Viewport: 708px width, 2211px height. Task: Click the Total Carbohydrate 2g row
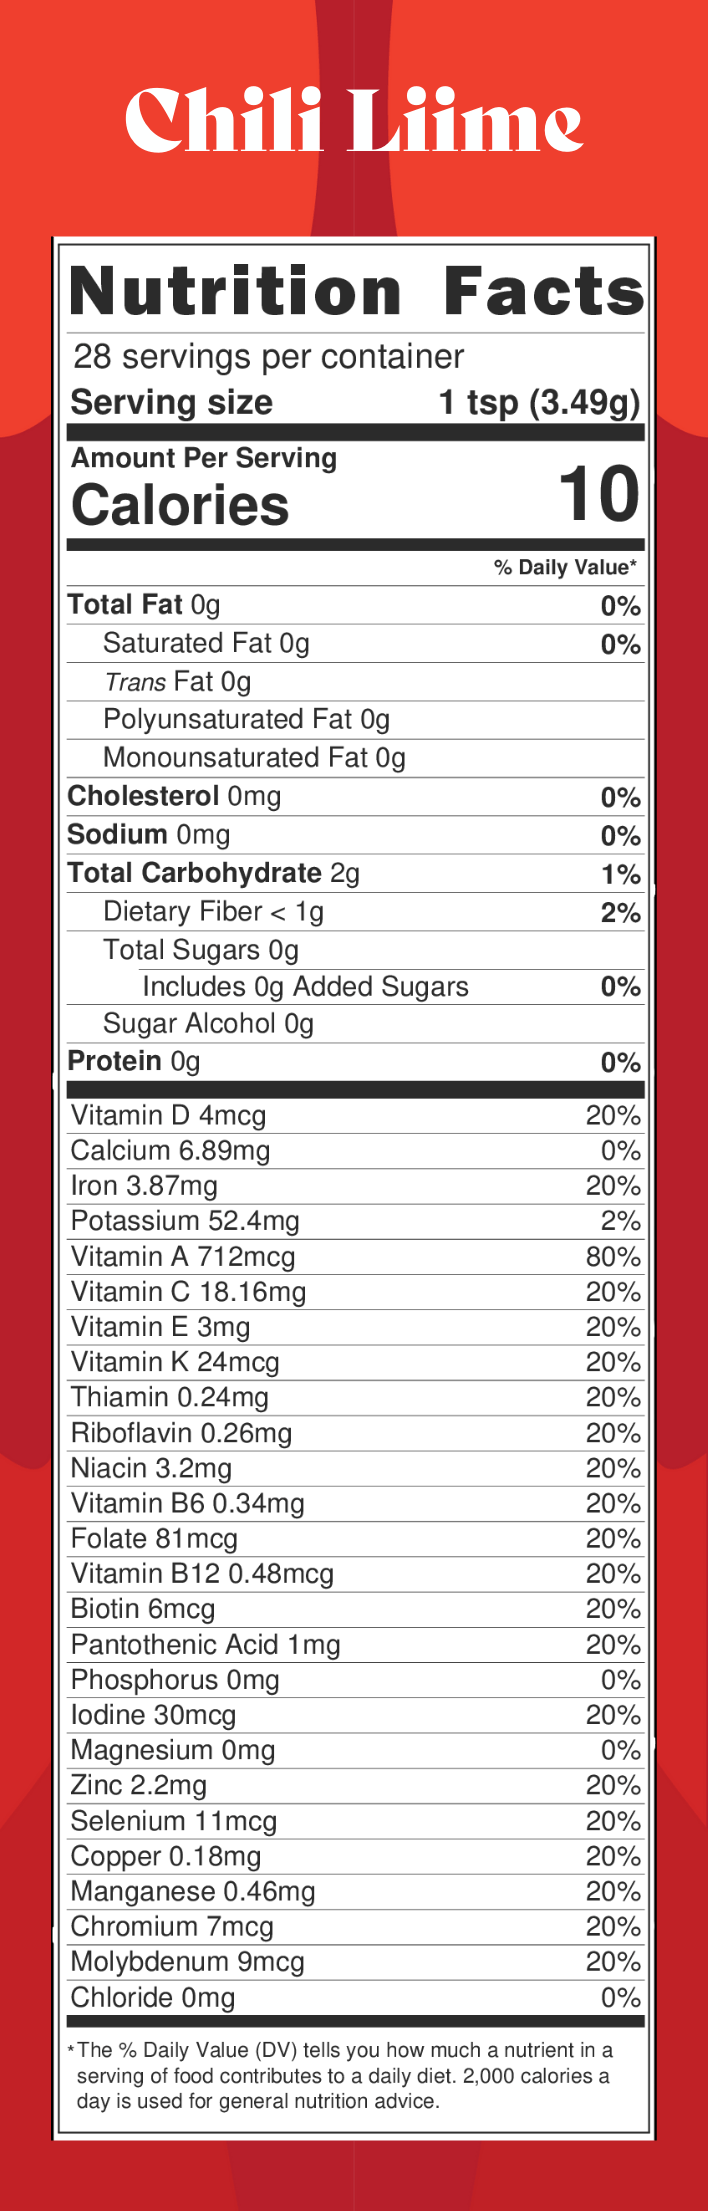[x=355, y=873]
